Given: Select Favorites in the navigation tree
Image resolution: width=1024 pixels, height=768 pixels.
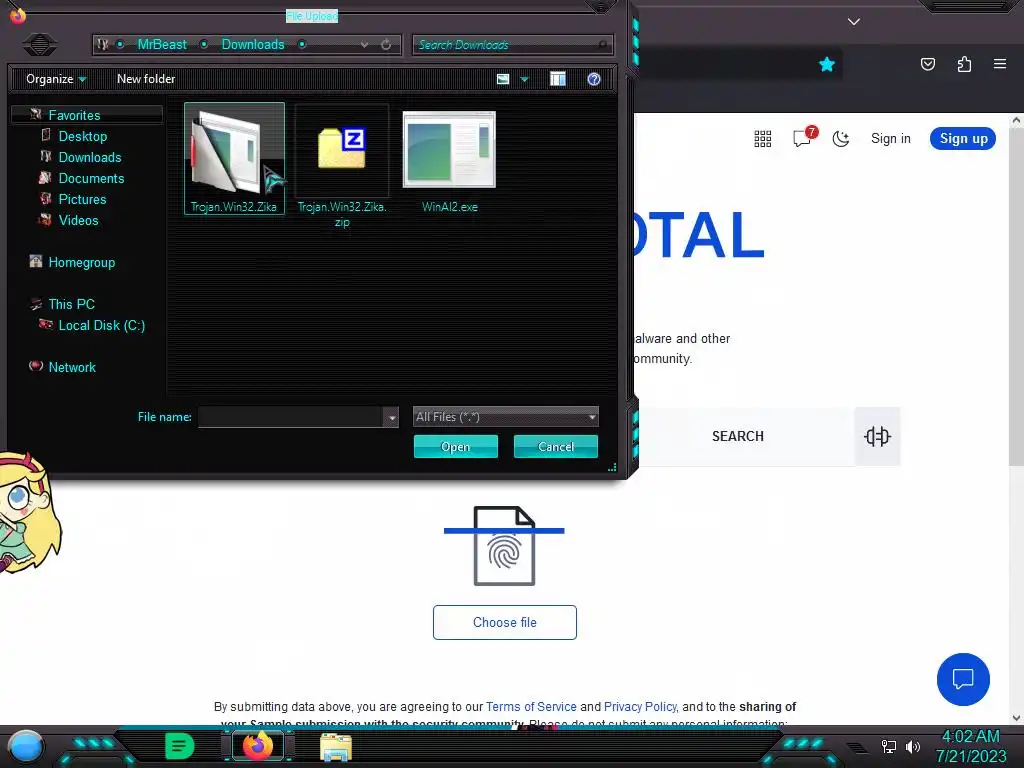Looking at the screenshot, I should (x=74, y=115).
